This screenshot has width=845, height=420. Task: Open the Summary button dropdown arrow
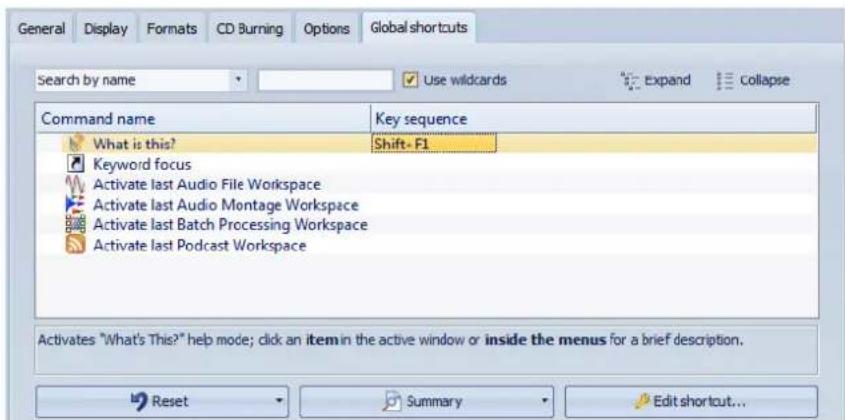544,401
